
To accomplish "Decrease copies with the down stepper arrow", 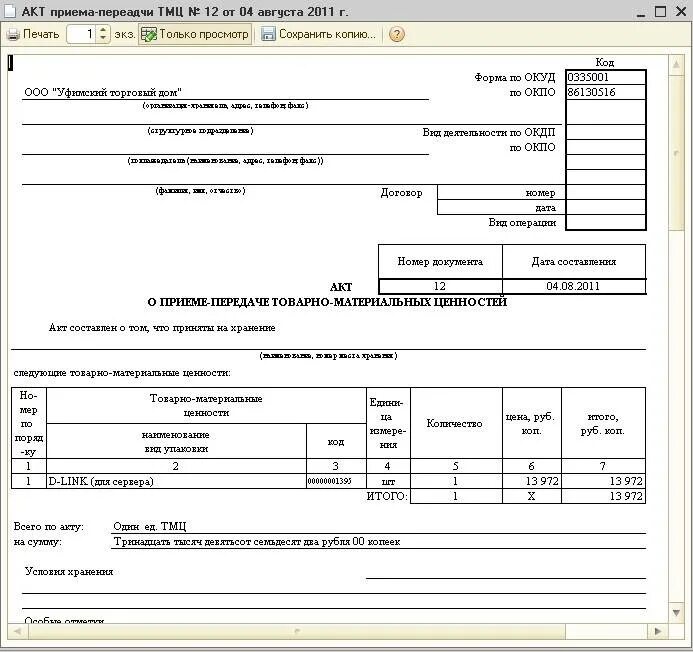I will 103,39.
